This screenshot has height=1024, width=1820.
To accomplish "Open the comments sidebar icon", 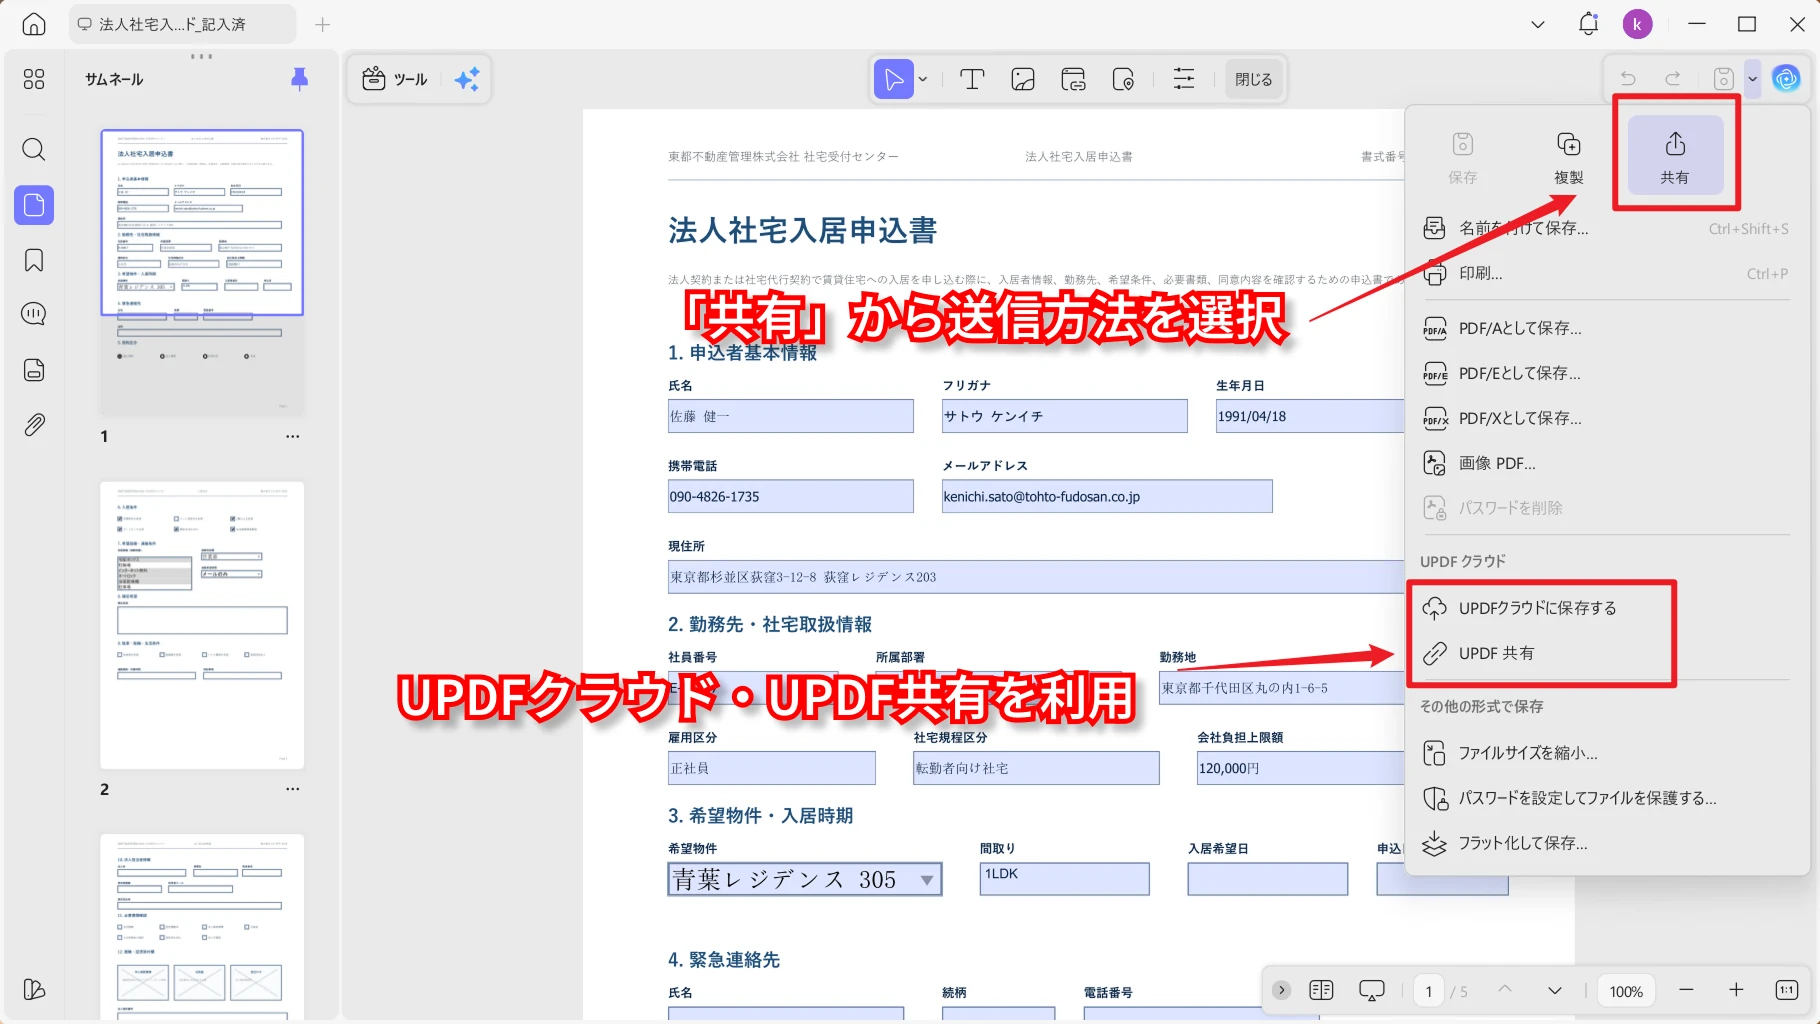I will tap(34, 314).
